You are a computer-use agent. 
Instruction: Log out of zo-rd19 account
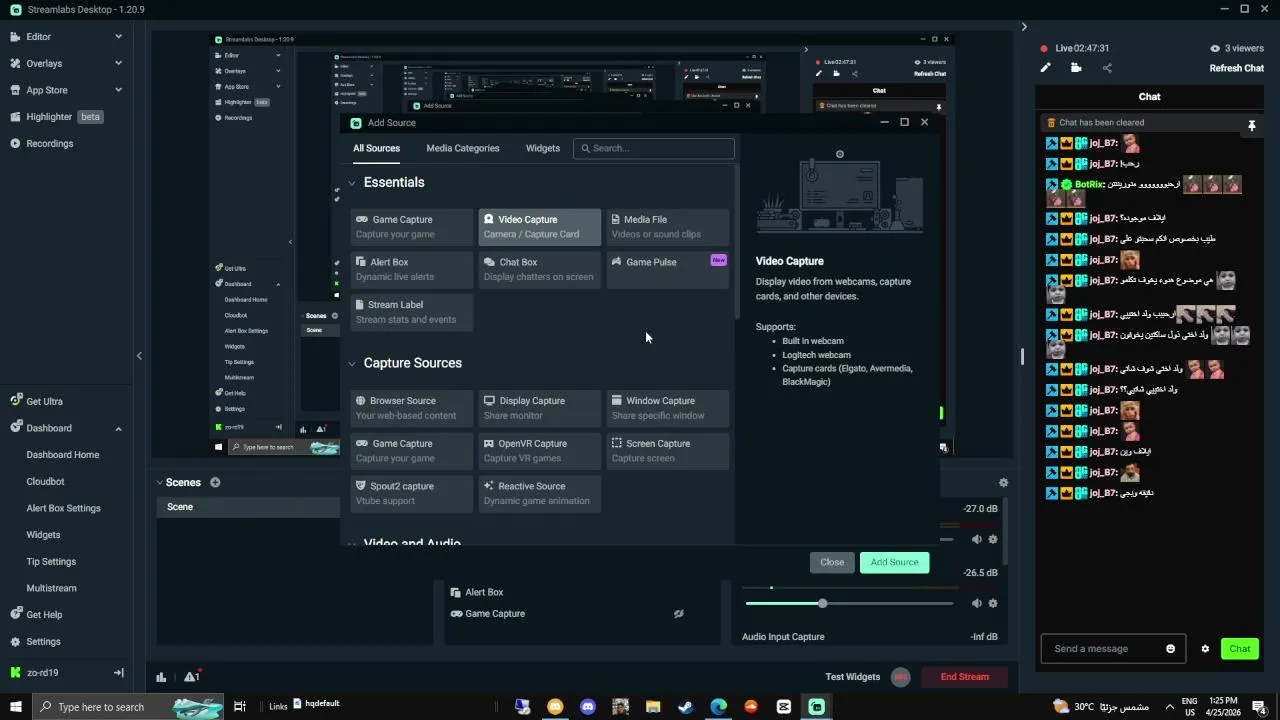[x=118, y=673]
